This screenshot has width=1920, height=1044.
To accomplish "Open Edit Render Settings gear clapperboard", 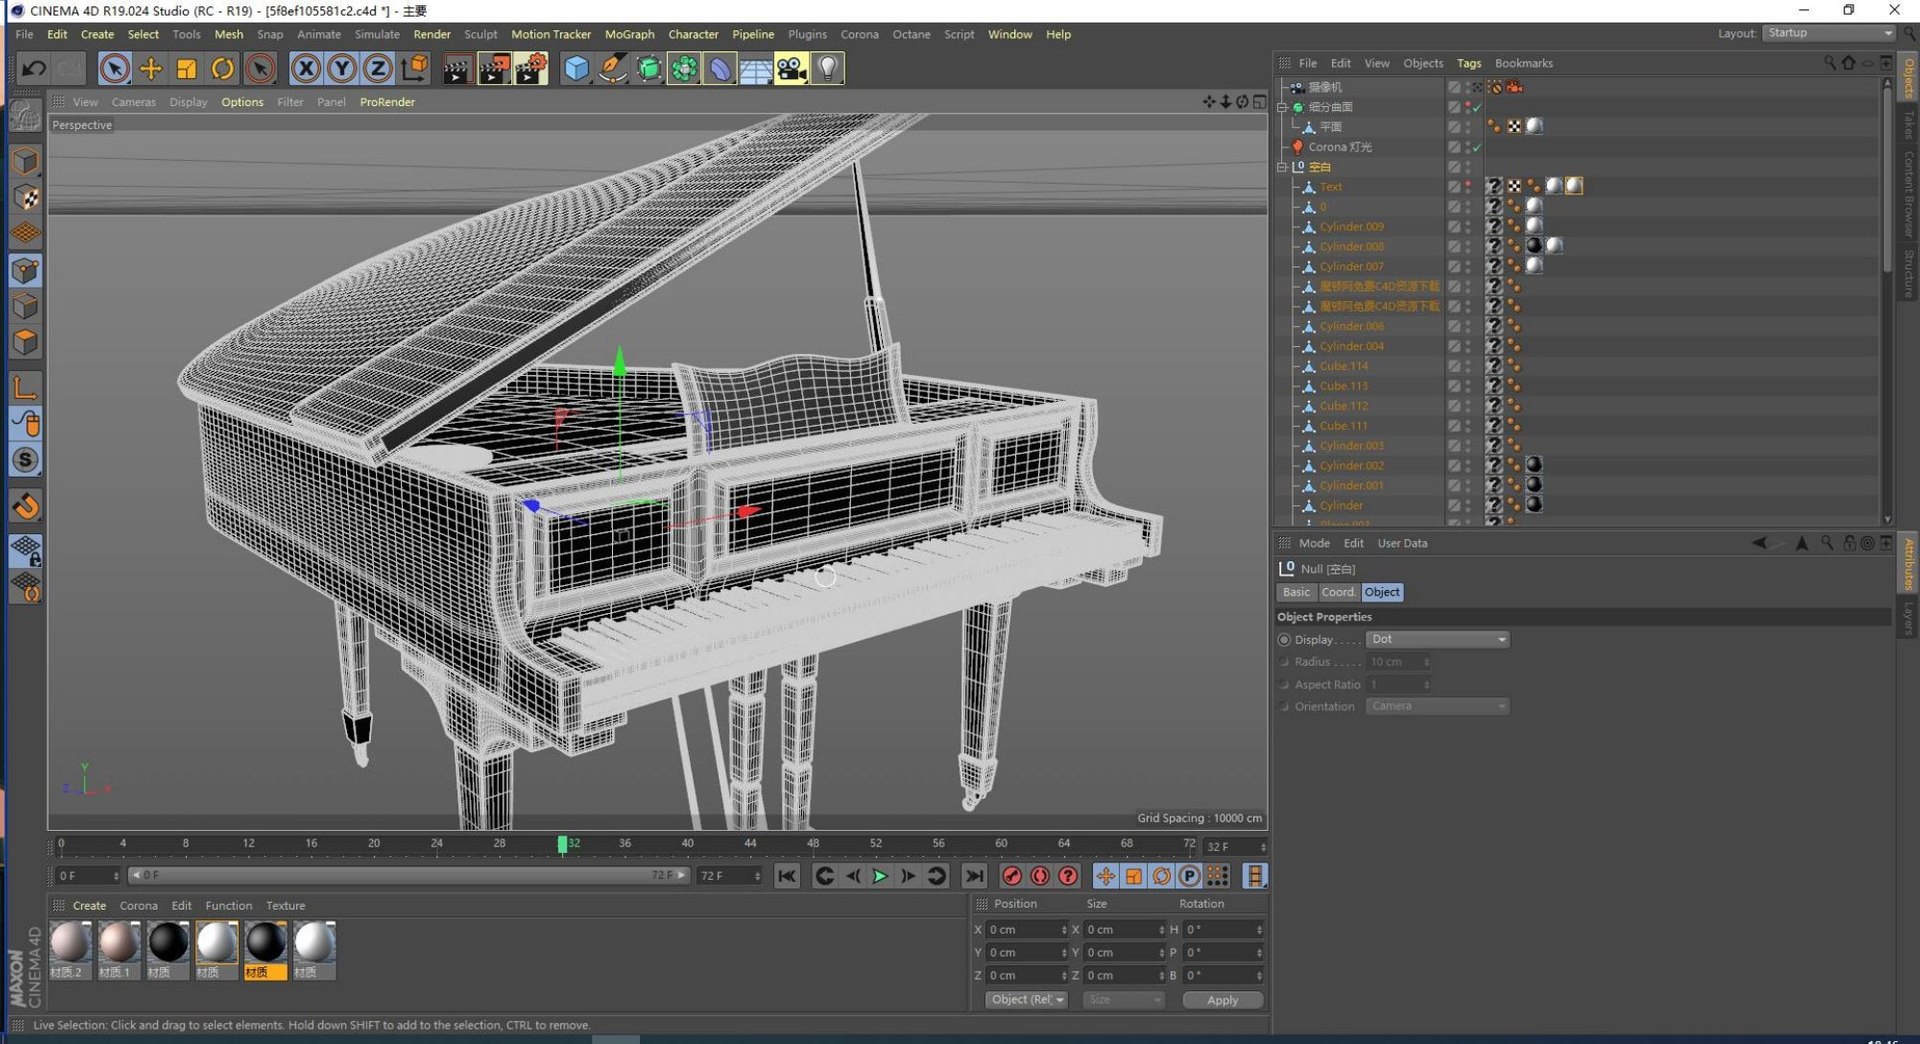I will click(530, 68).
